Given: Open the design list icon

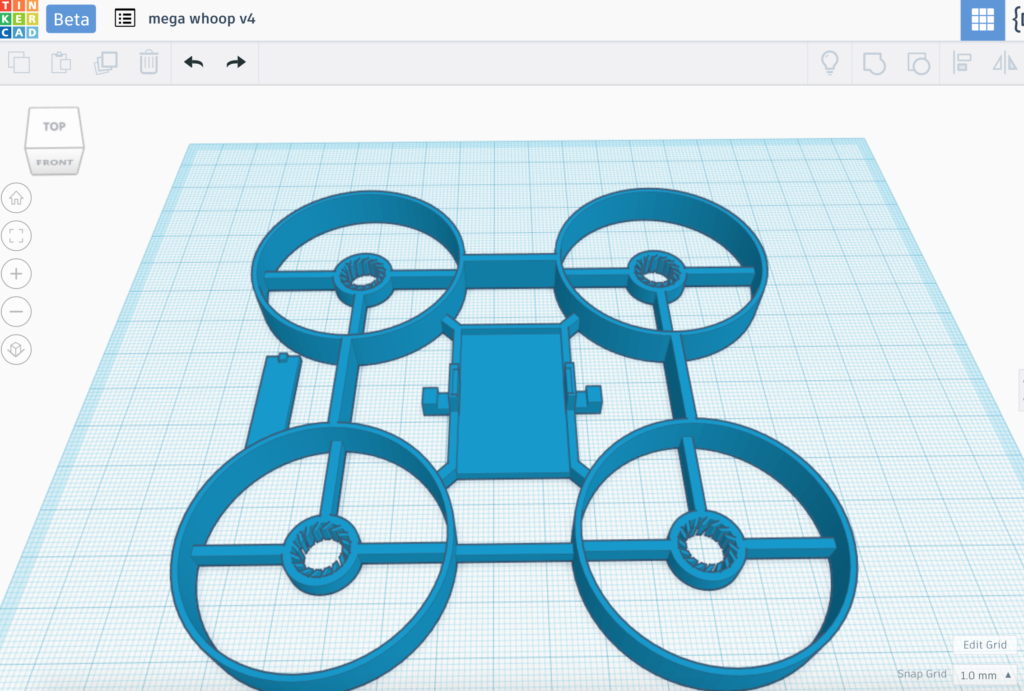Looking at the screenshot, I should [x=125, y=18].
